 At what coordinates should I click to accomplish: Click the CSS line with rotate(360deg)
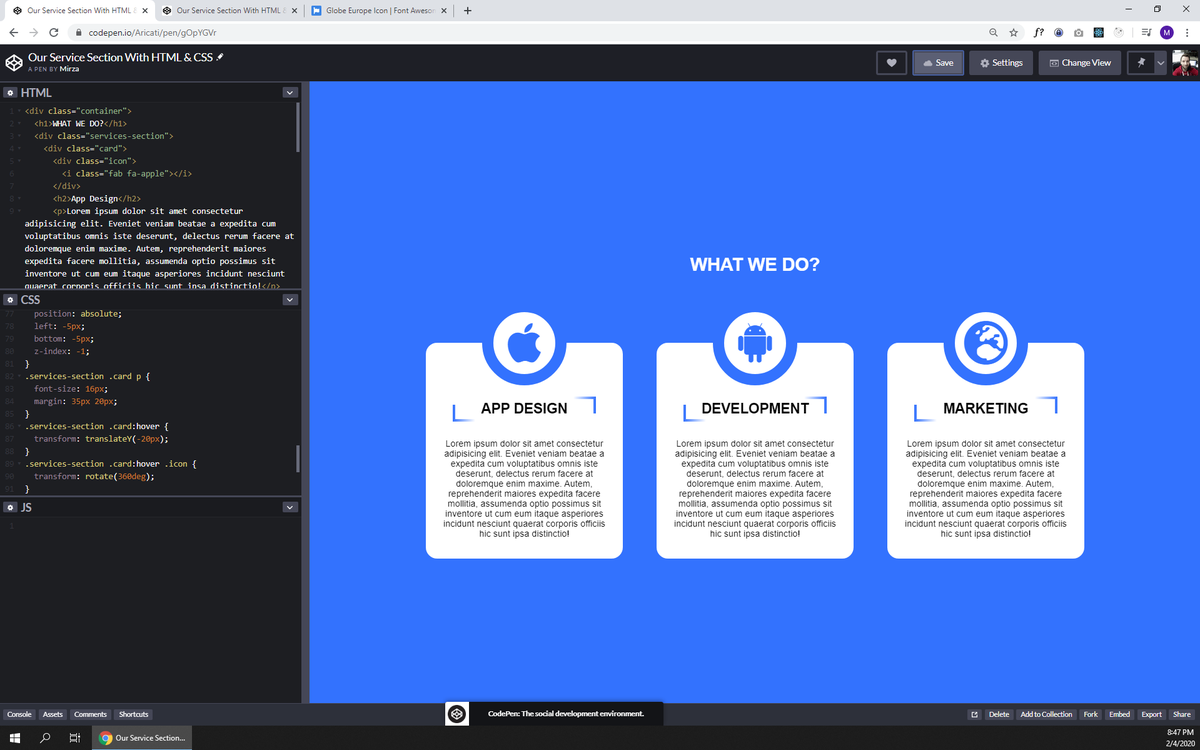94,477
